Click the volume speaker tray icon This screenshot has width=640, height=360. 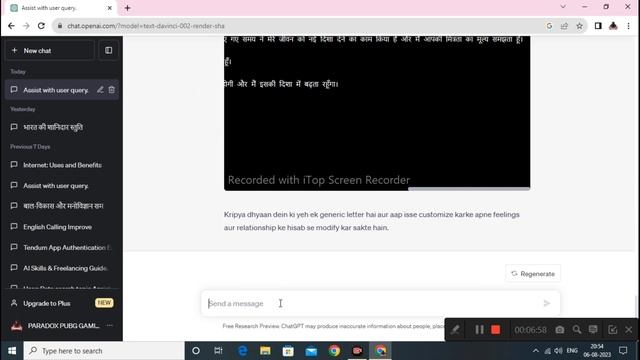pos(558,351)
